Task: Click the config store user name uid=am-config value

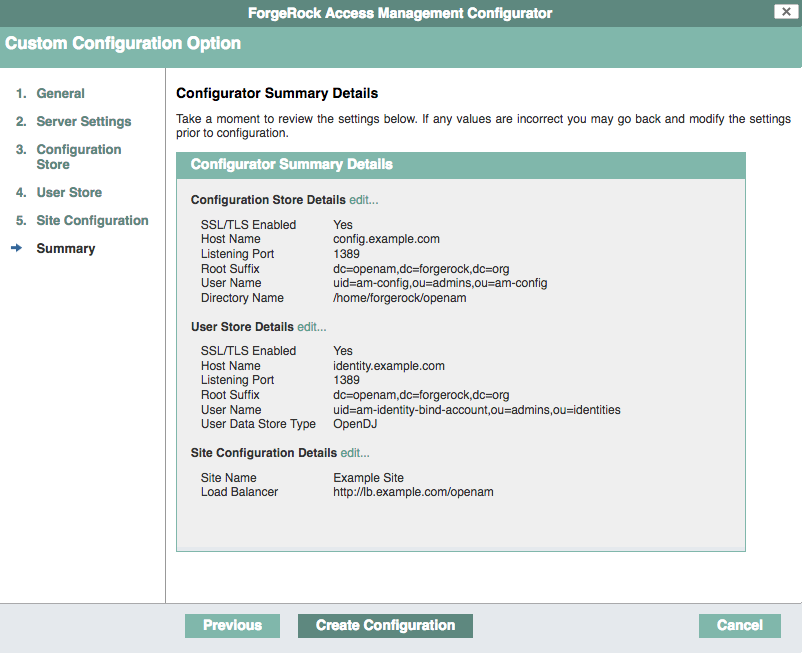Action: coord(440,283)
